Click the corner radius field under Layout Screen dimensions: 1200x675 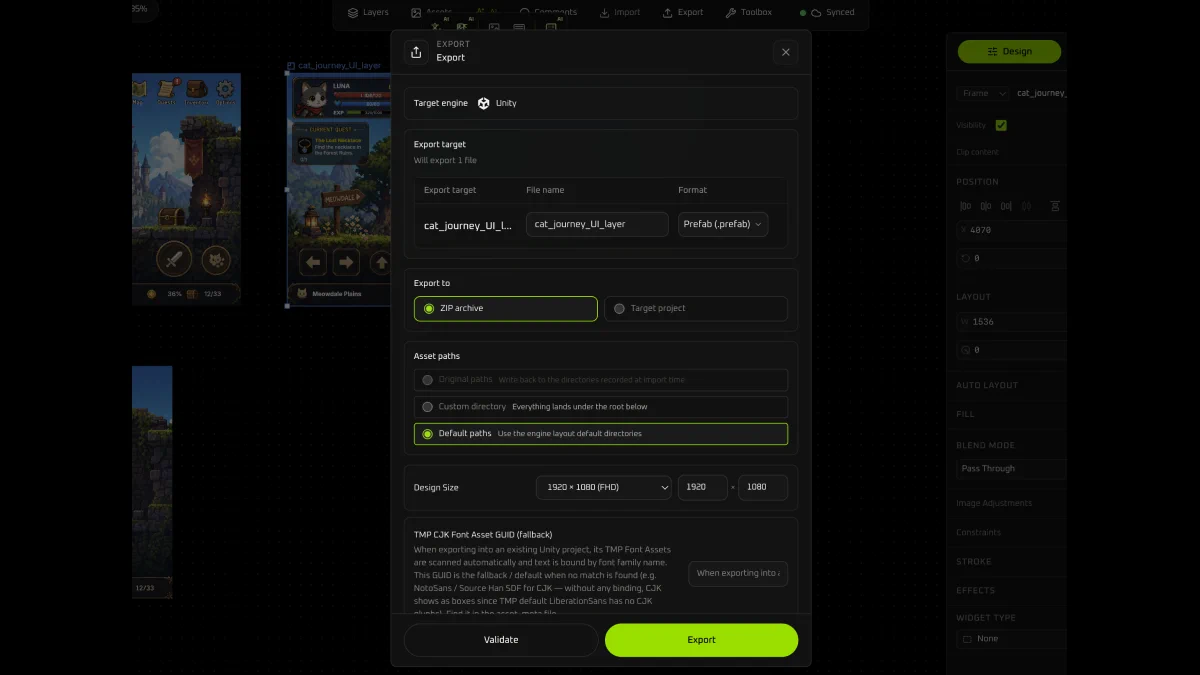pyautogui.click(x=1011, y=350)
